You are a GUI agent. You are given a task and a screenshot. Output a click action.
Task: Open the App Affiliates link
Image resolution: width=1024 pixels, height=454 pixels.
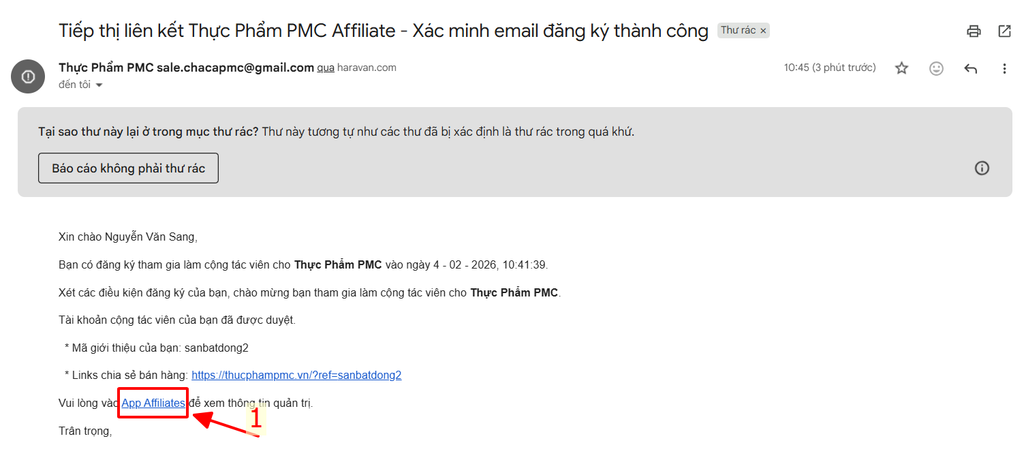(x=153, y=402)
